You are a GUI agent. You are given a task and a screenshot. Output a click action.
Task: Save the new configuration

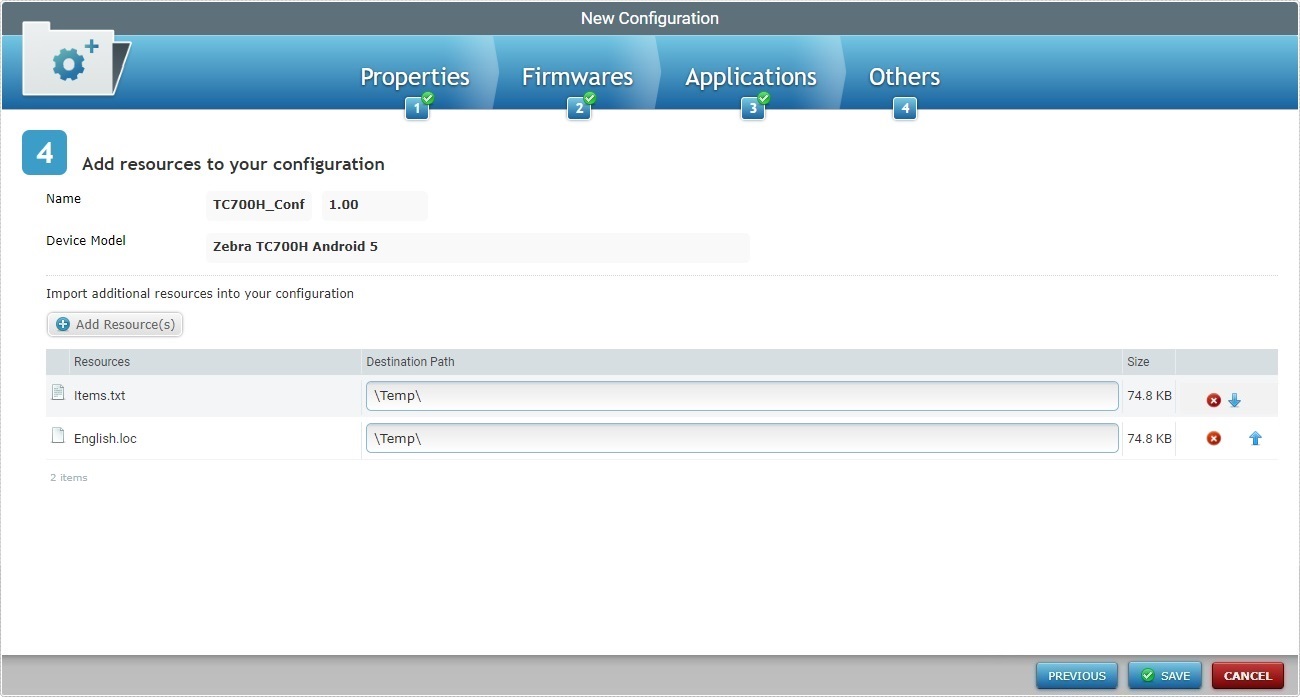pos(1164,675)
